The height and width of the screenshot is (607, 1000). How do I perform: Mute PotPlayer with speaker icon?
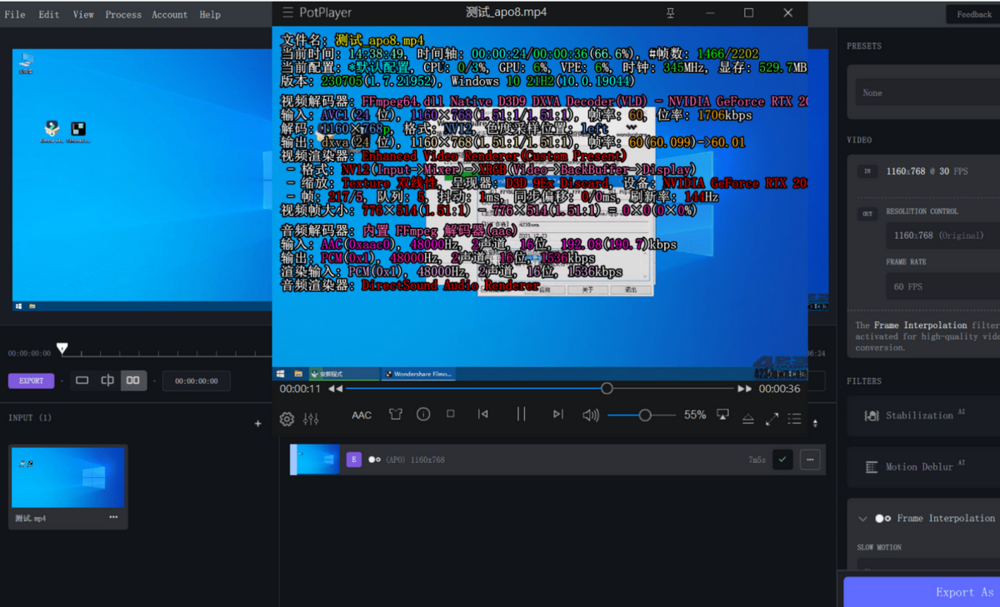click(x=591, y=415)
